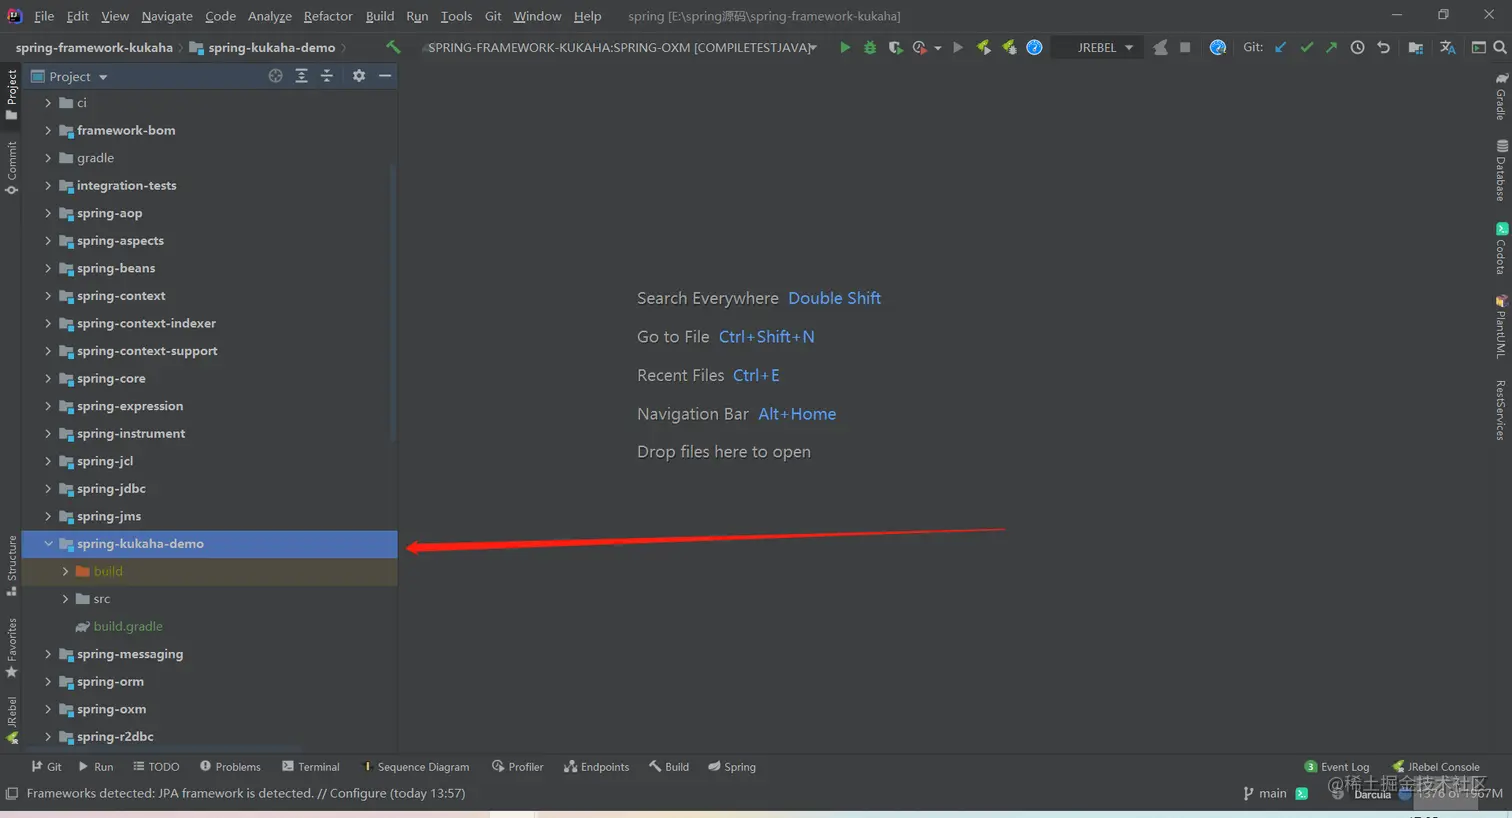Screen dimensions: 1512x818
Task: Expand the spring-core module
Action: pyautogui.click(x=48, y=378)
